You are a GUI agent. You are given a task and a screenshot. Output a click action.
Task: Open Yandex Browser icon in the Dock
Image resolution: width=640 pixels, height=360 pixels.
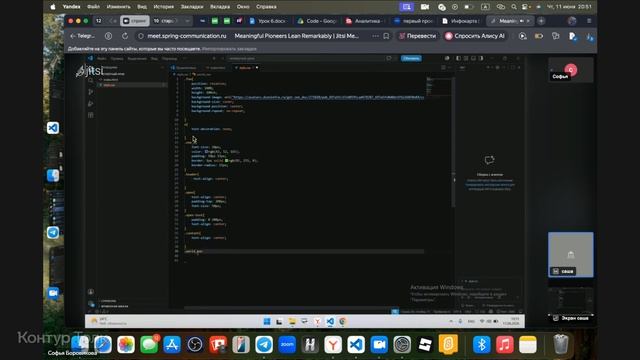coord(333,345)
